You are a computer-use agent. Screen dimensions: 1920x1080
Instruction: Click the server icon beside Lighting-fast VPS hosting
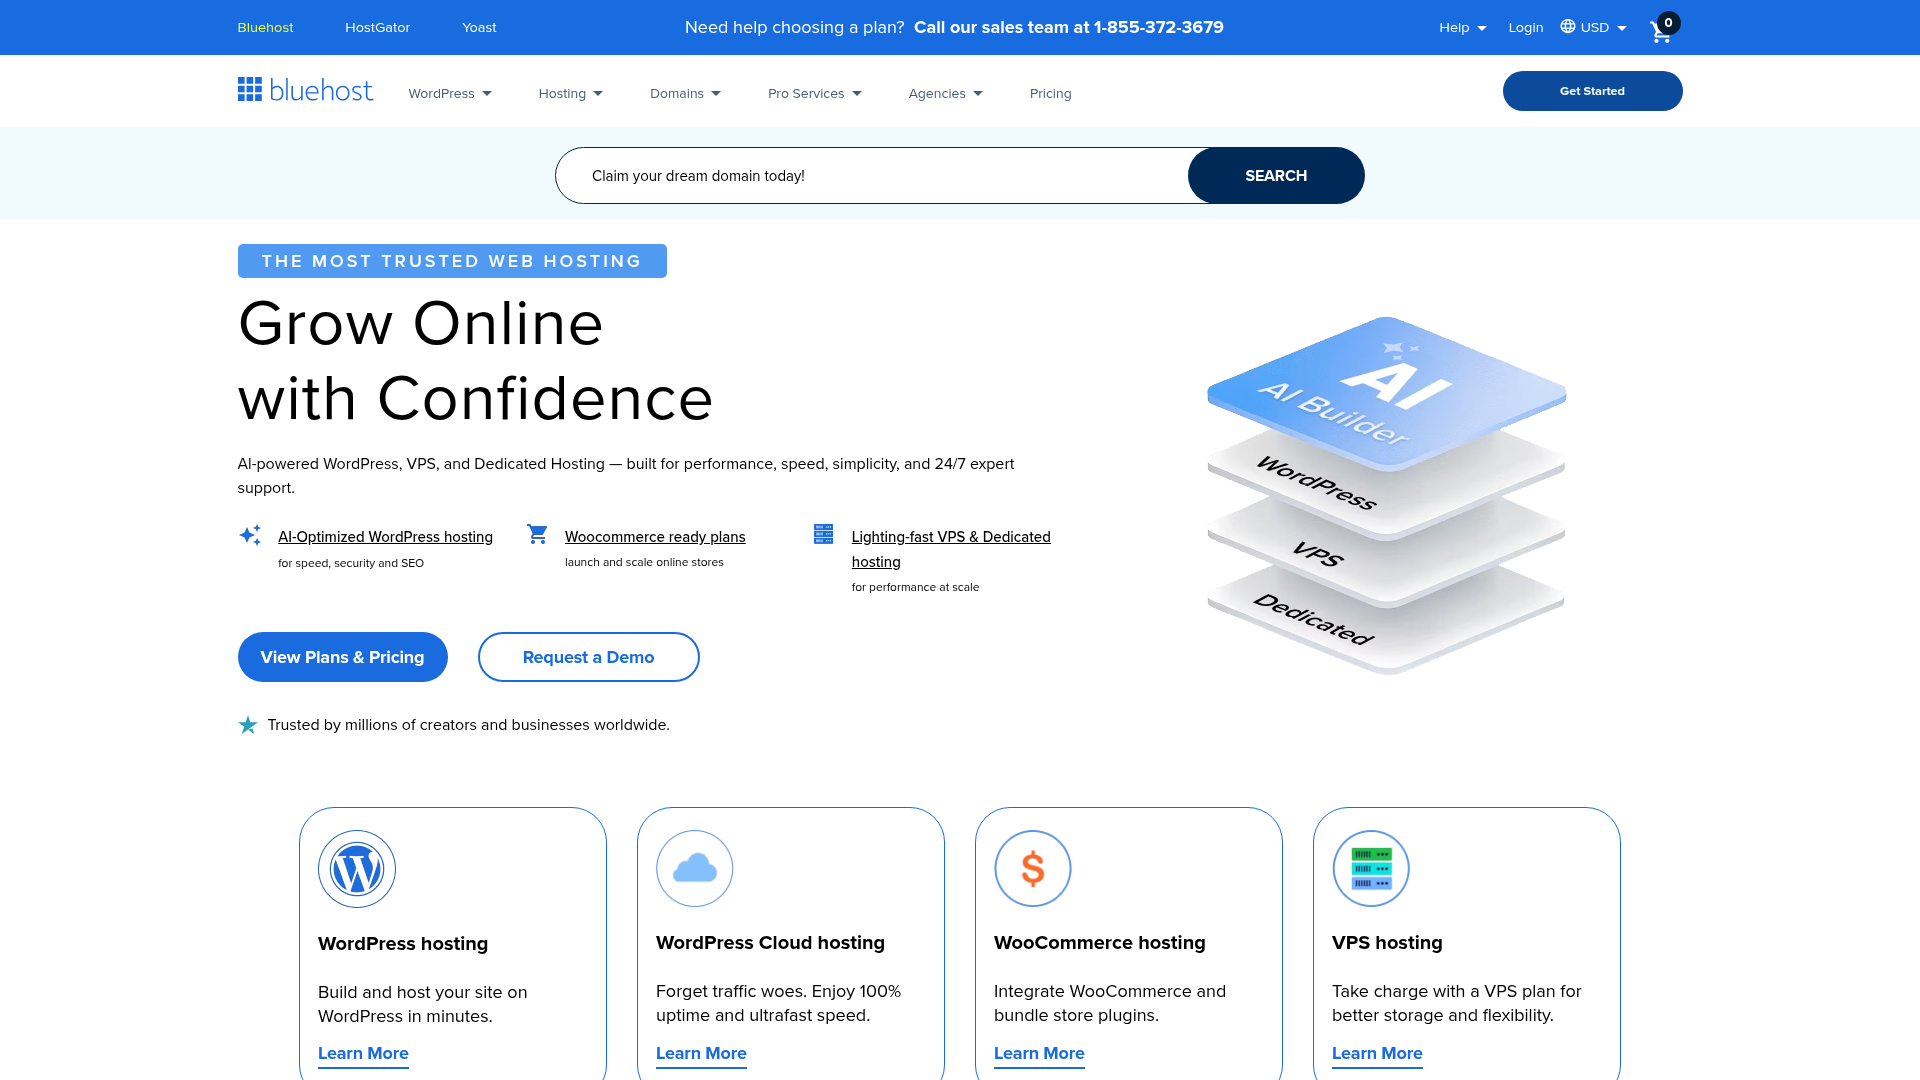(823, 534)
